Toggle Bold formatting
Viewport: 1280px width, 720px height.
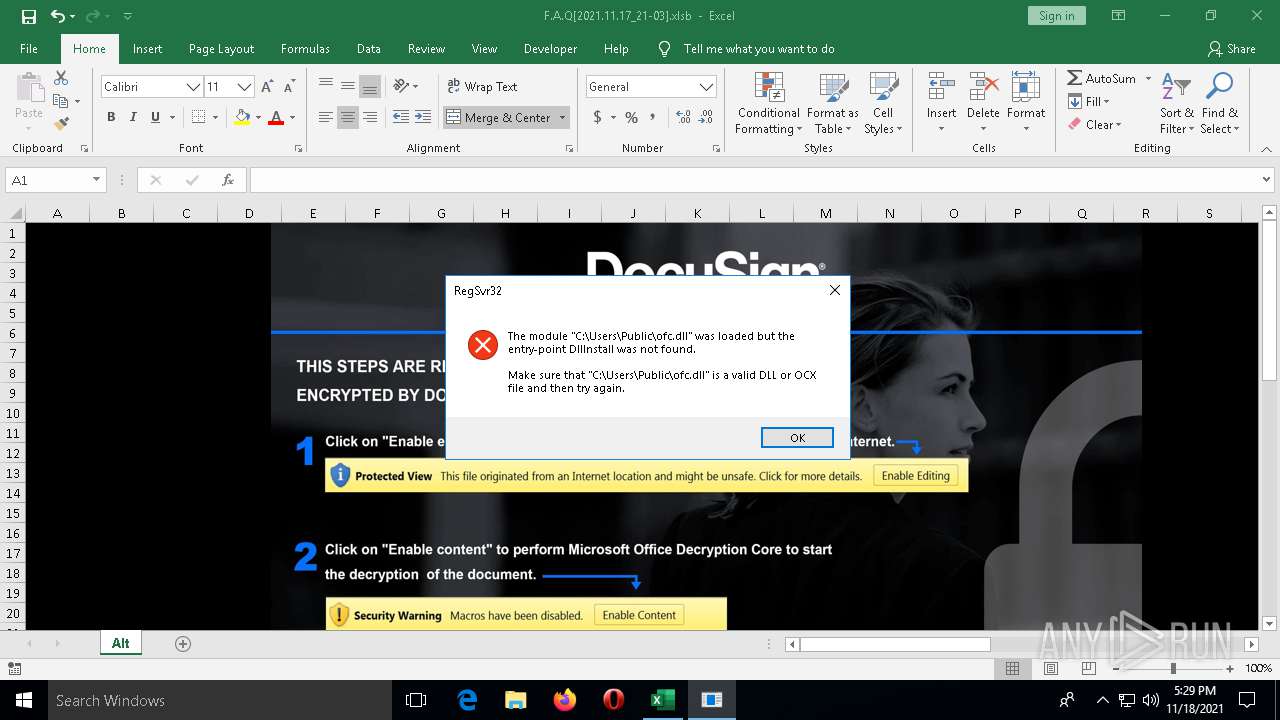pyautogui.click(x=111, y=117)
